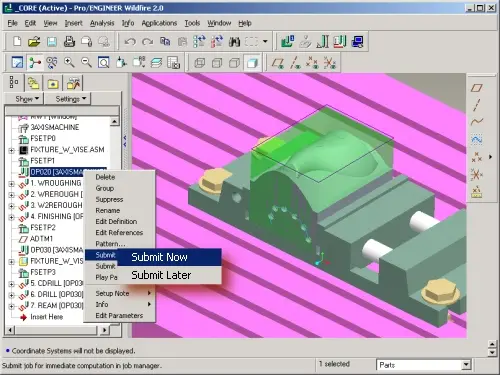Save the model with the floppy icon
This screenshot has height=375, width=500.
52,42
